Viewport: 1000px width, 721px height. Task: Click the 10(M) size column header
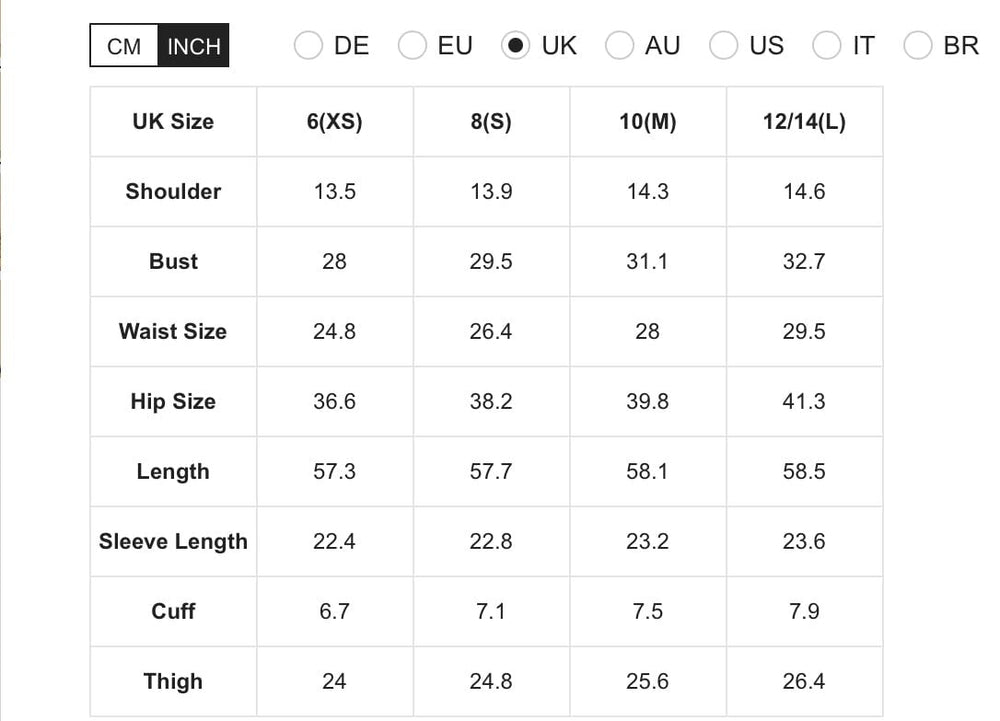647,121
